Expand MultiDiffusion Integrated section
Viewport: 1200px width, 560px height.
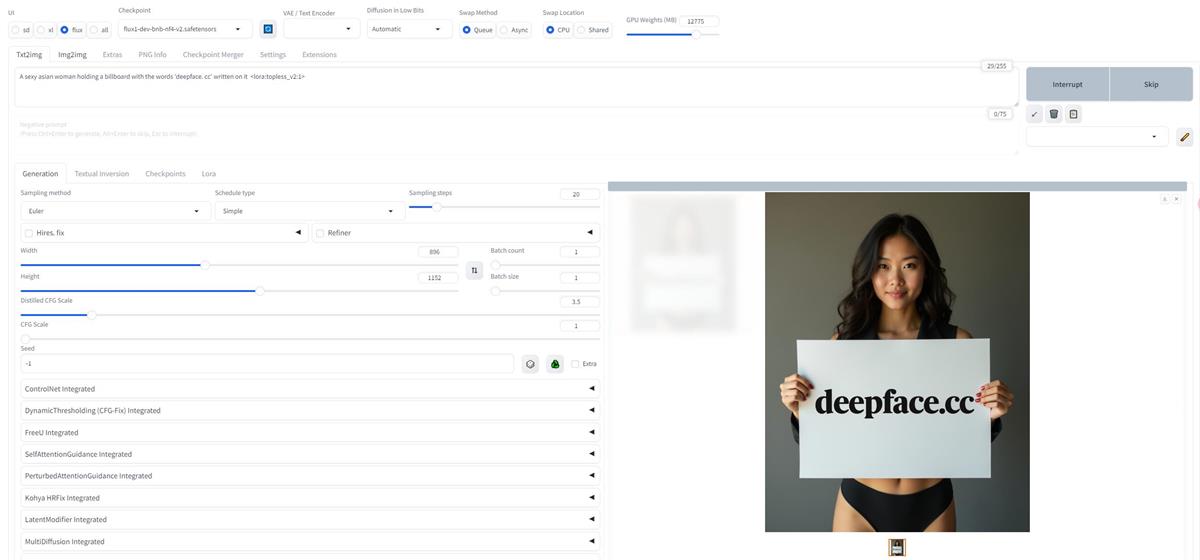pyautogui.click(x=310, y=542)
